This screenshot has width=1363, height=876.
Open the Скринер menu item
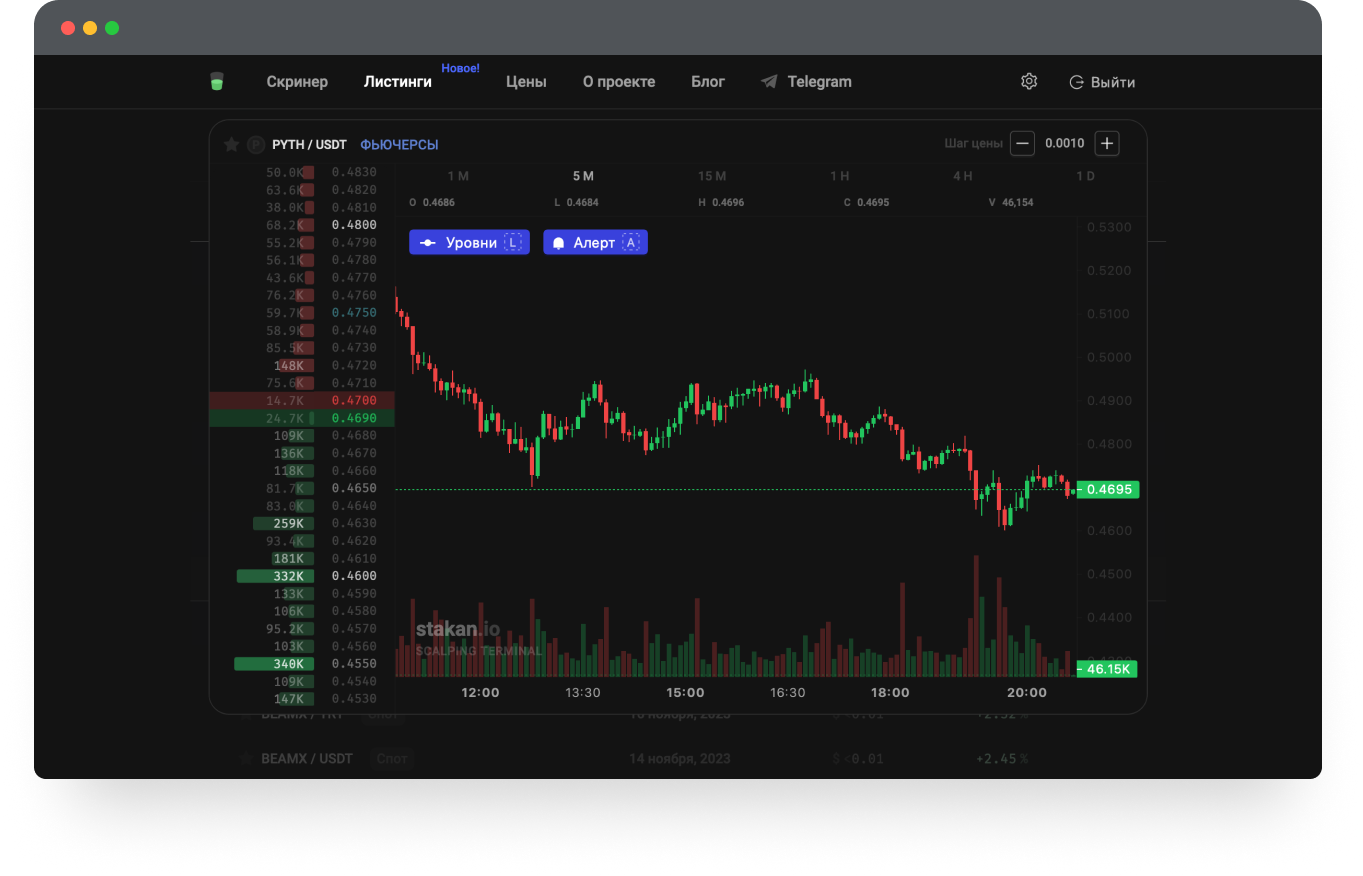point(297,82)
